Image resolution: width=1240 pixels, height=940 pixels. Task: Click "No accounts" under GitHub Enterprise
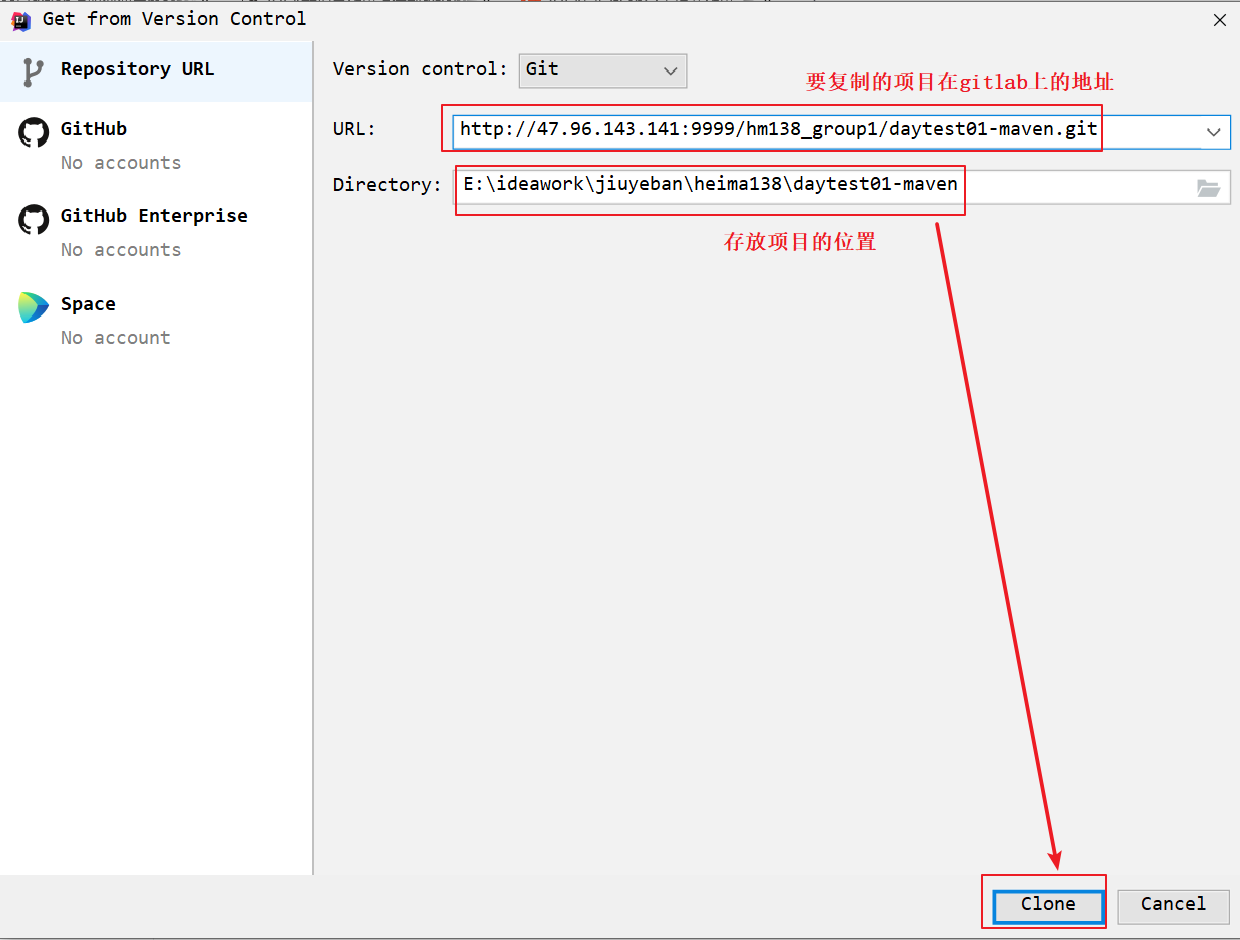[121, 250]
